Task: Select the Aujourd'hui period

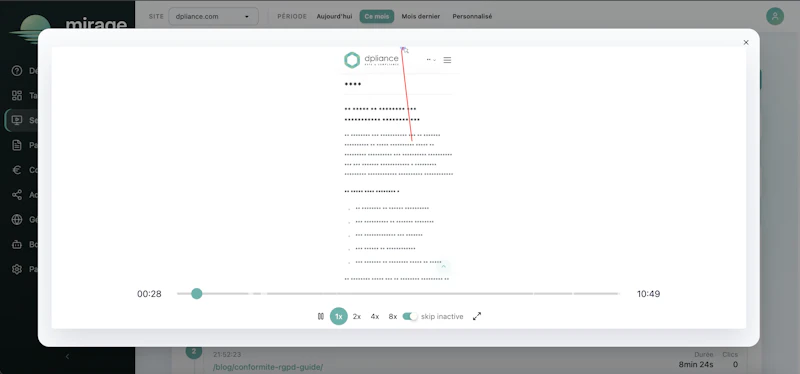Action: (334, 16)
